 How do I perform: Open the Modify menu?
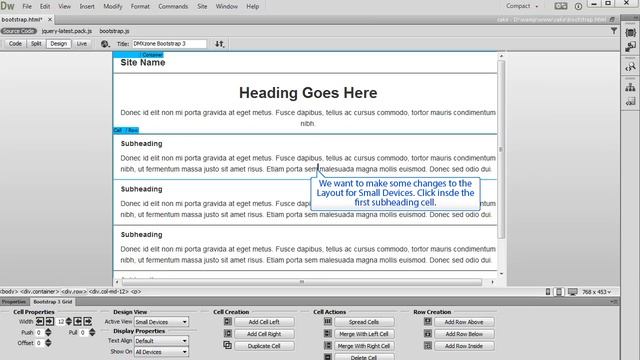(x=113, y=6)
